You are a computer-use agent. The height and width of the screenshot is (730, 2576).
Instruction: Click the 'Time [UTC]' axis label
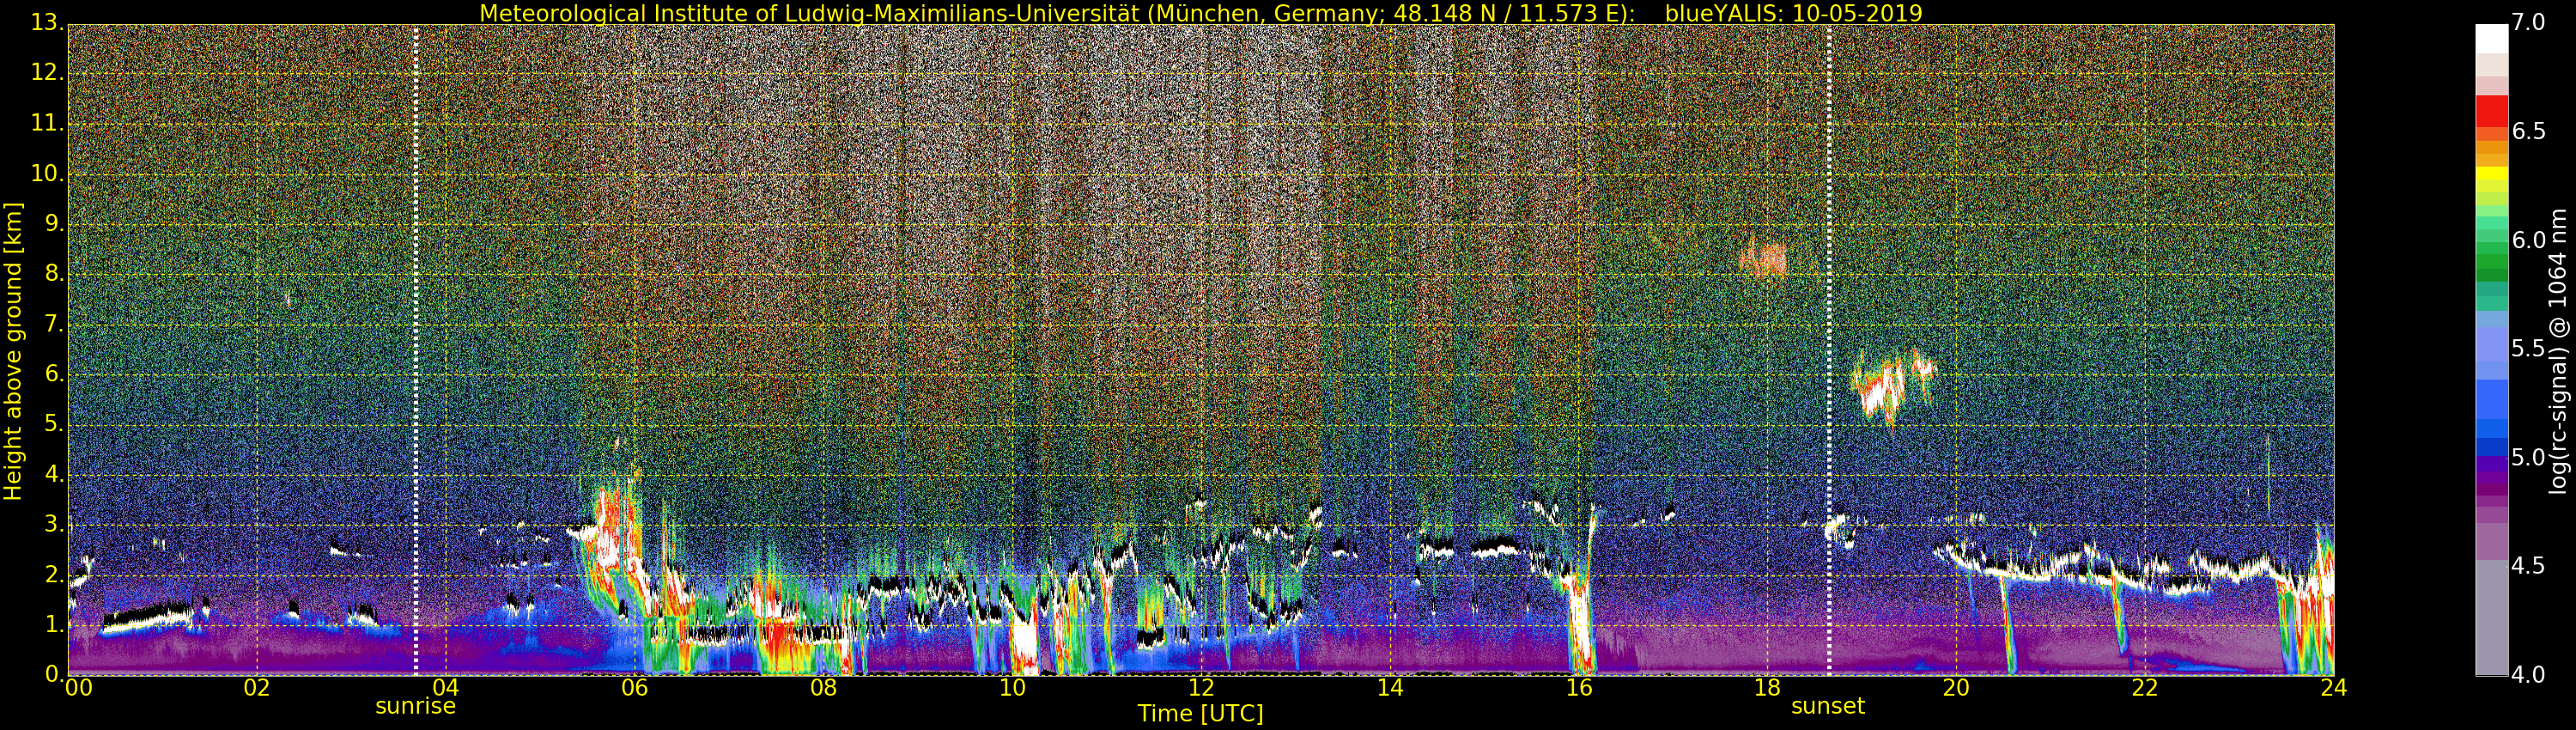click(1200, 714)
